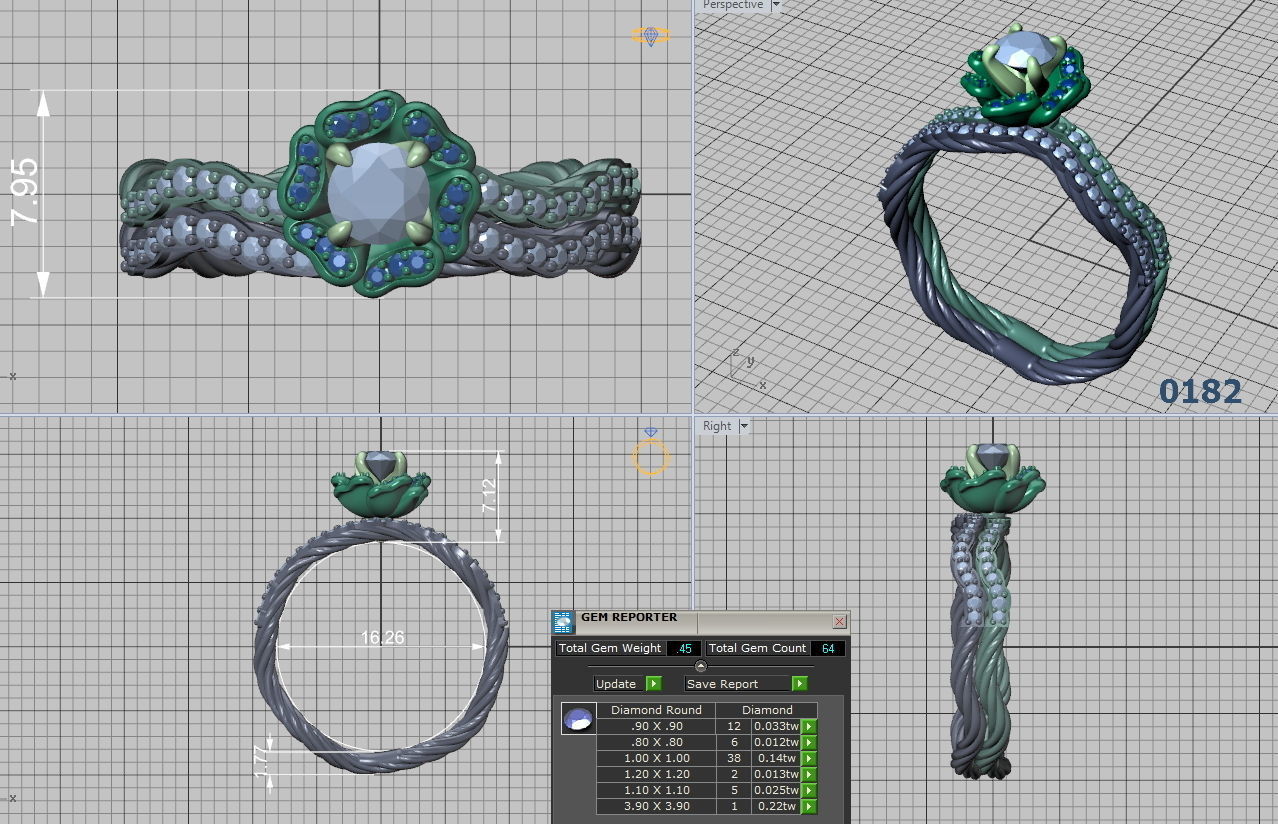The image size is (1278, 824).
Task: Select the '.90 X .90' size cell
Action: tap(656, 726)
